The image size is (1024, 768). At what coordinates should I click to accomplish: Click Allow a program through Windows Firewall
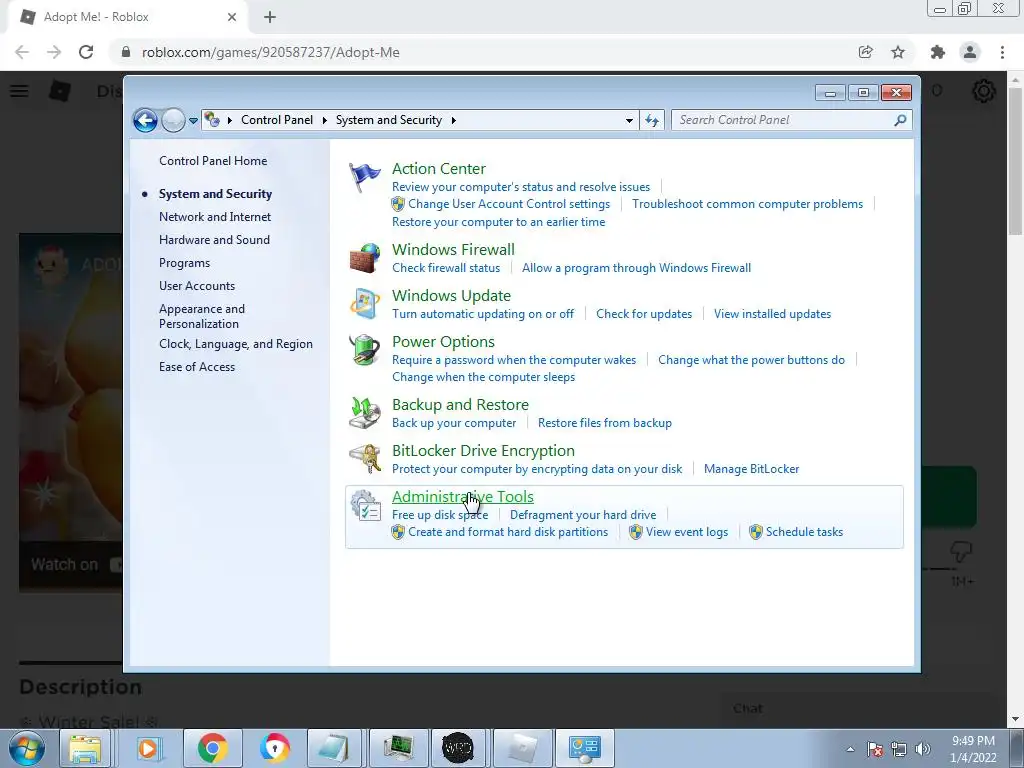click(636, 268)
